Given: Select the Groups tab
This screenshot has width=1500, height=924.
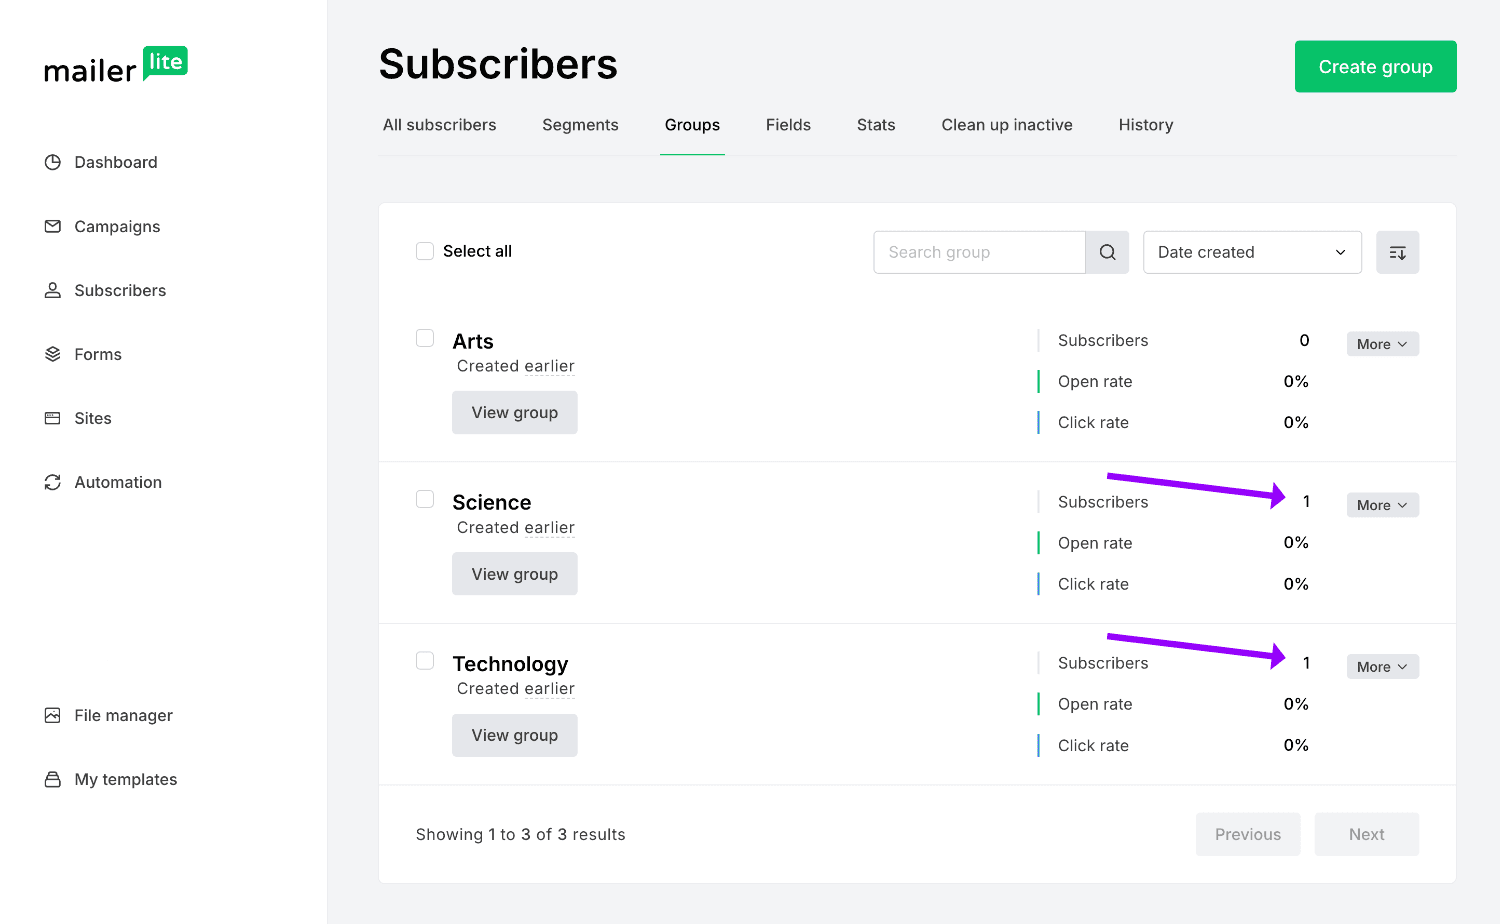Looking at the screenshot, I should [692, 125].
